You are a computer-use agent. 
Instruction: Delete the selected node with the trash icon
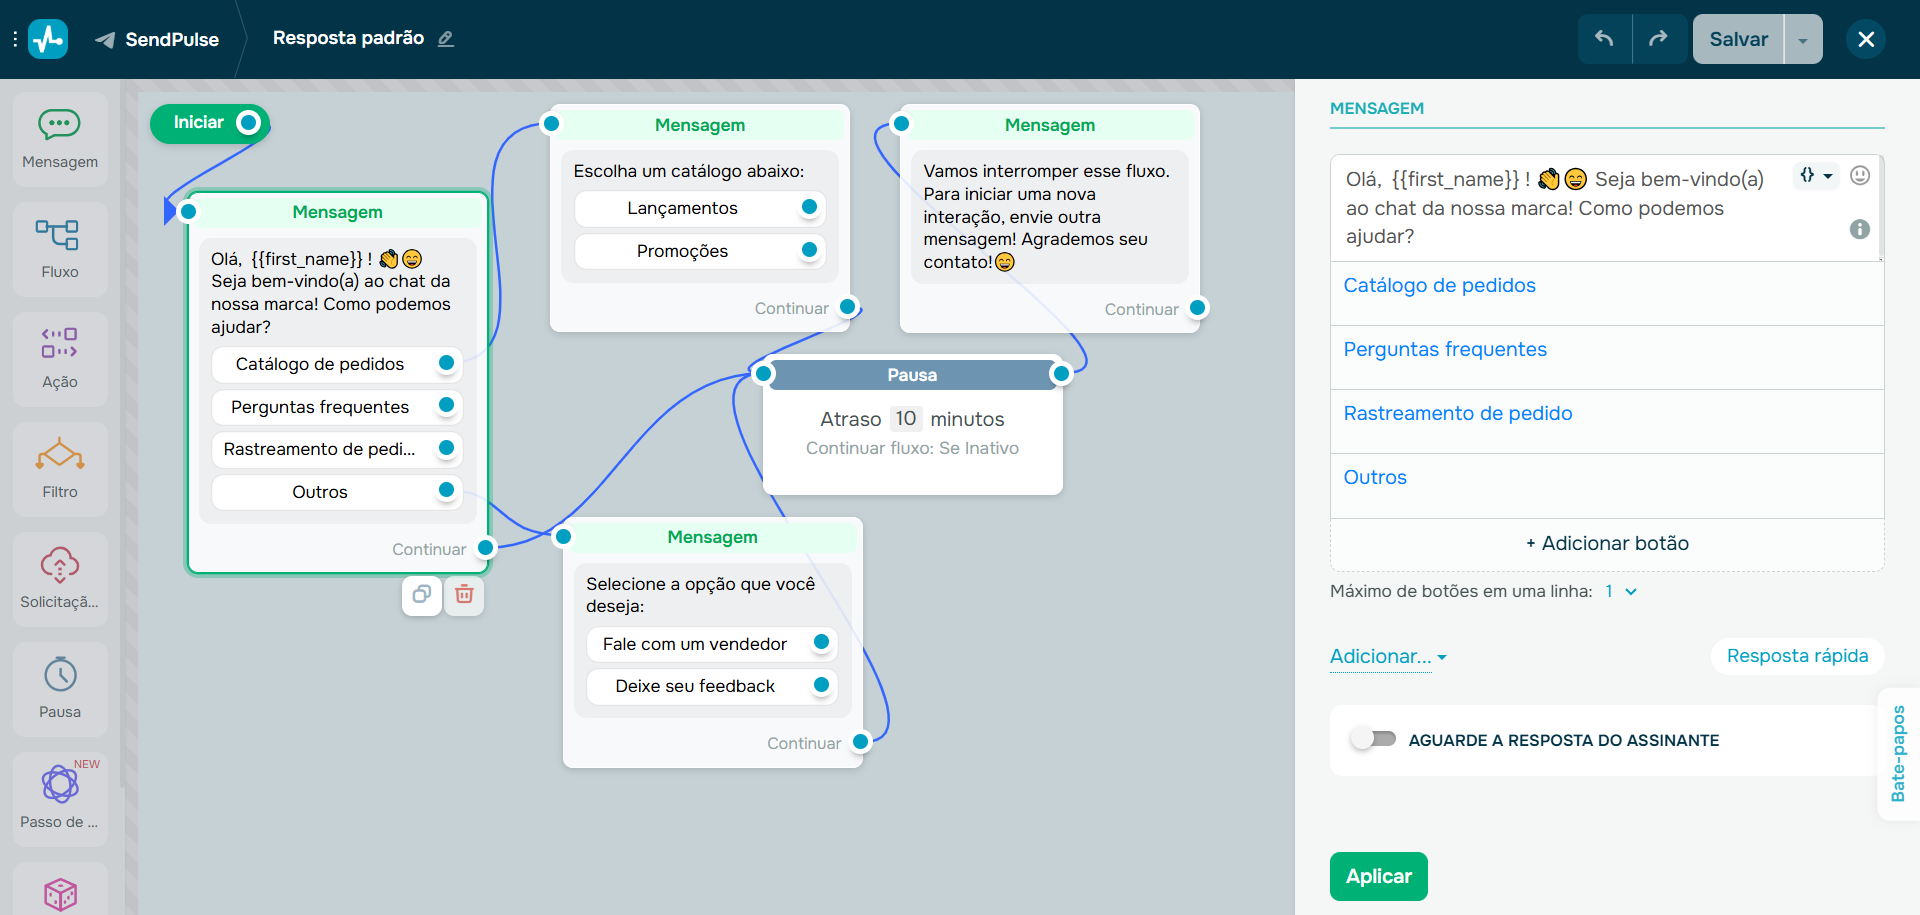[464, 595]
